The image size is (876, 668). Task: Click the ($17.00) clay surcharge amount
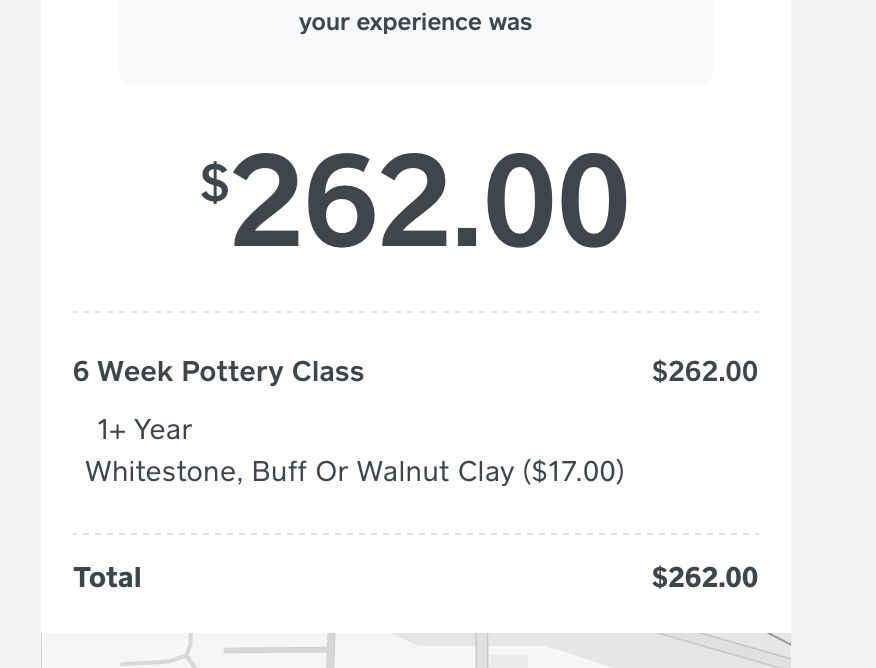(574, 471)
